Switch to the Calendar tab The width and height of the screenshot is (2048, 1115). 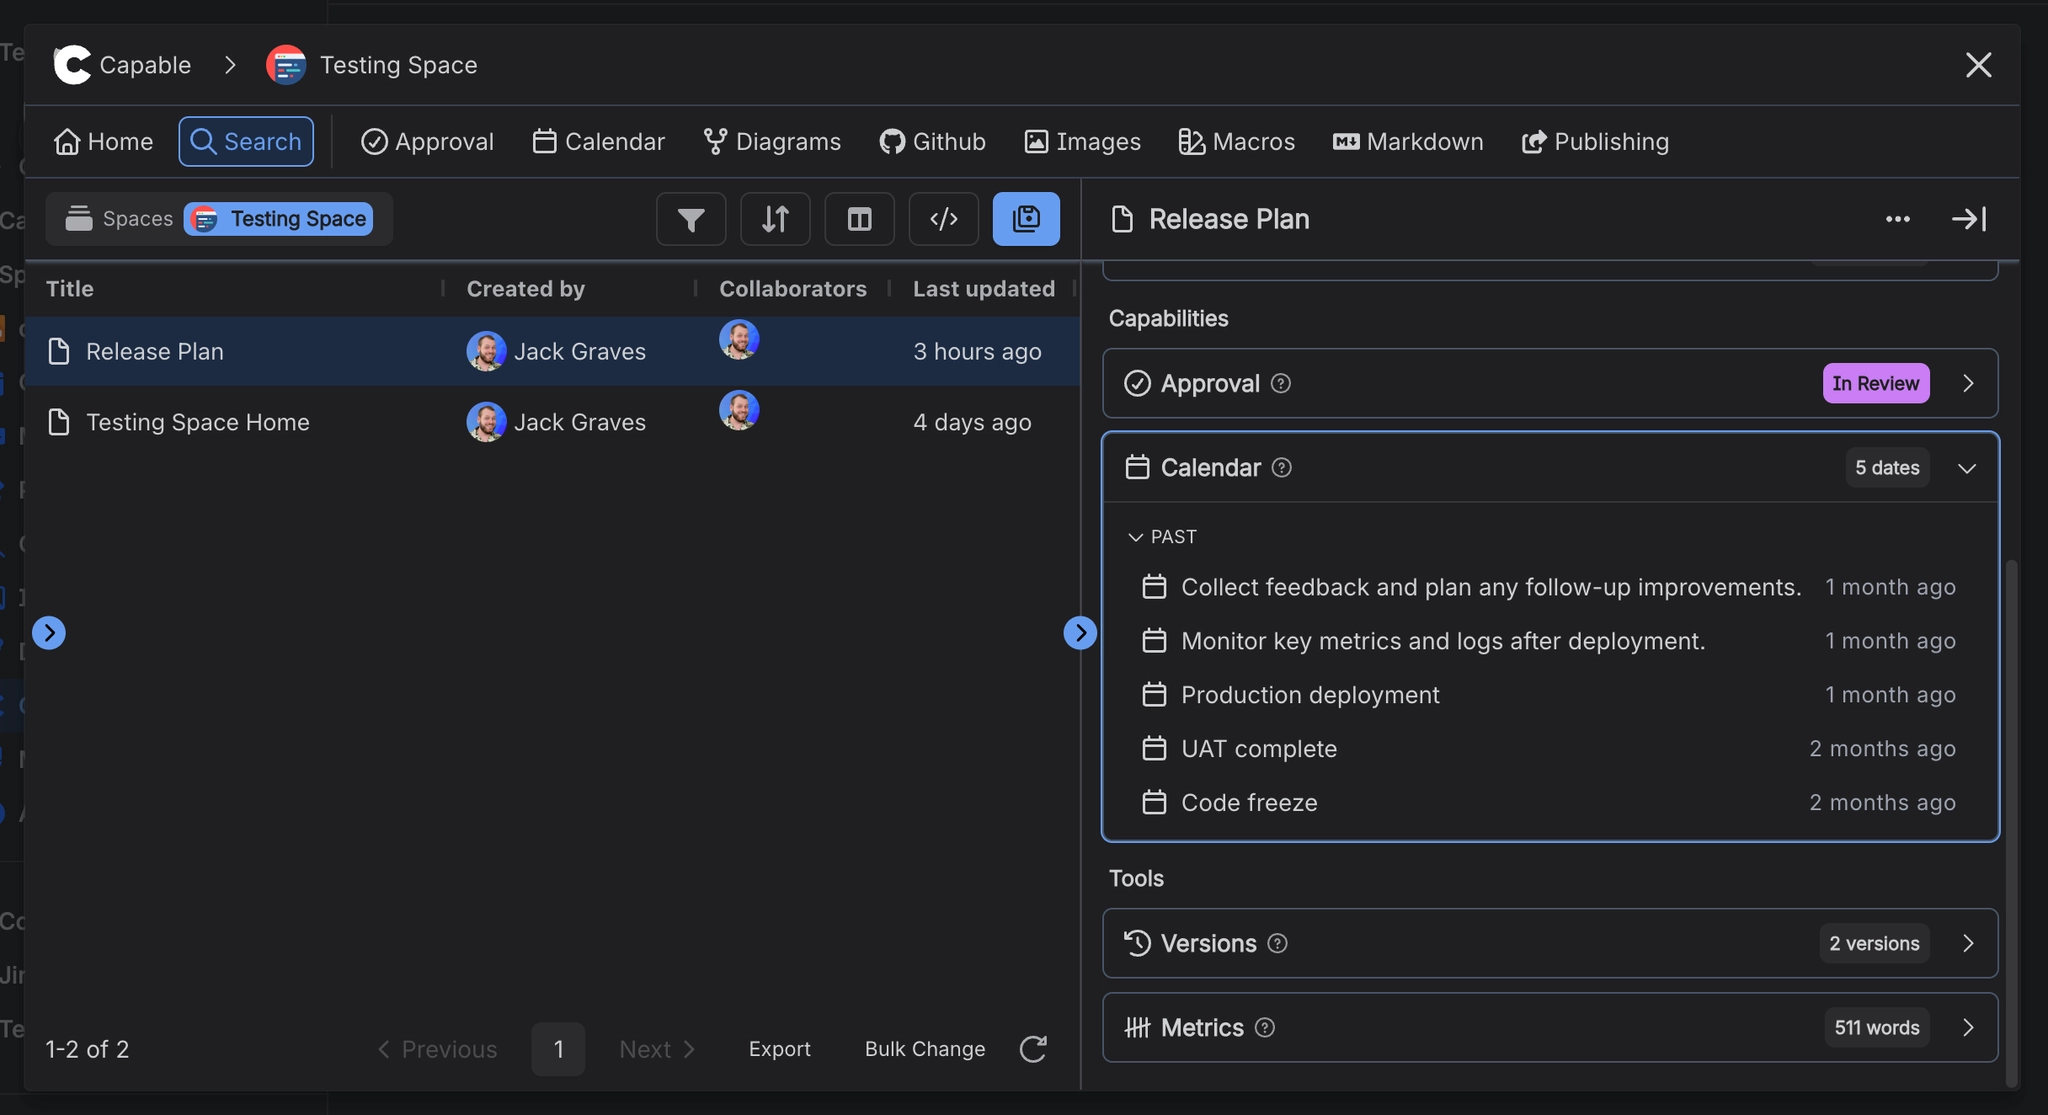(x=597, y=141)
